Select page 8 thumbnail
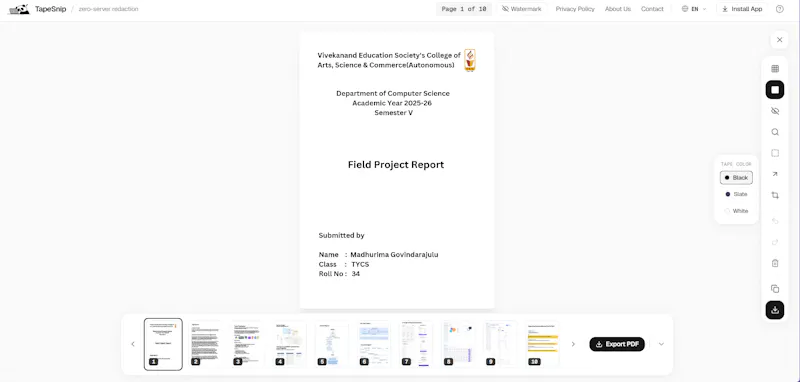Viewport: 800px width, 382px height. pyautogui.click(x=458, y=344)
